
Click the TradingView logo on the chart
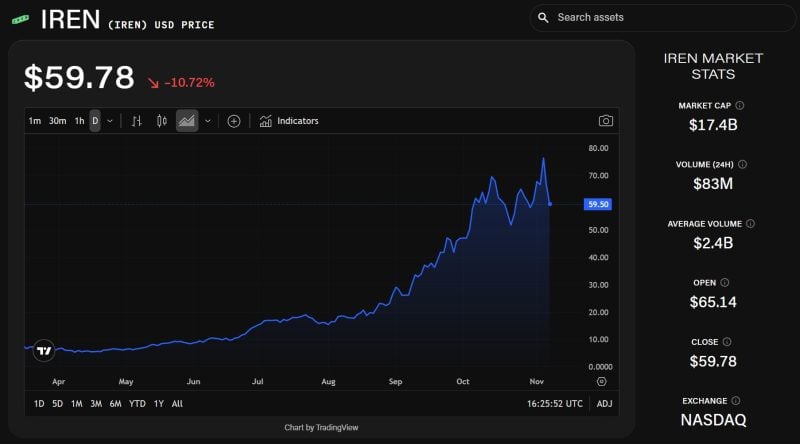tap(43, 350)
